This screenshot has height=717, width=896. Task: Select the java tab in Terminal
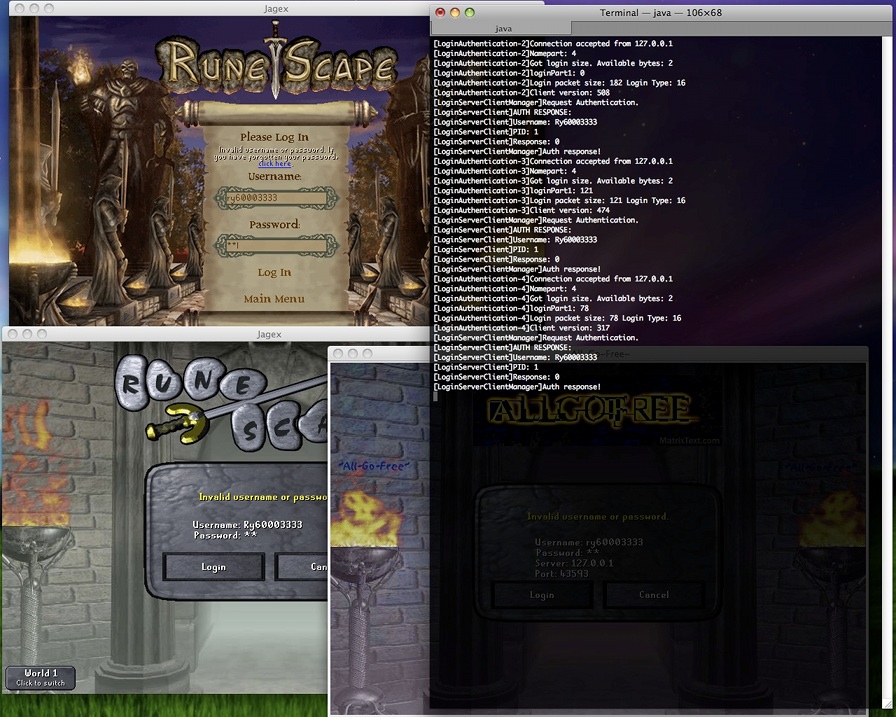503,29
